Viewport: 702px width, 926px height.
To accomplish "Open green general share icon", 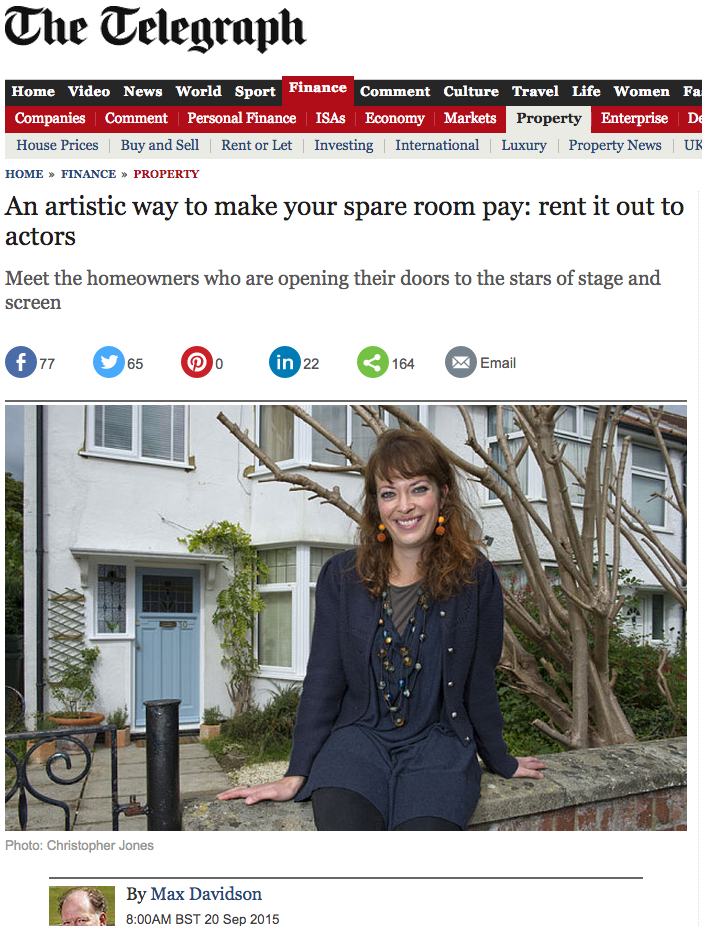I will (x=373, y=362).
